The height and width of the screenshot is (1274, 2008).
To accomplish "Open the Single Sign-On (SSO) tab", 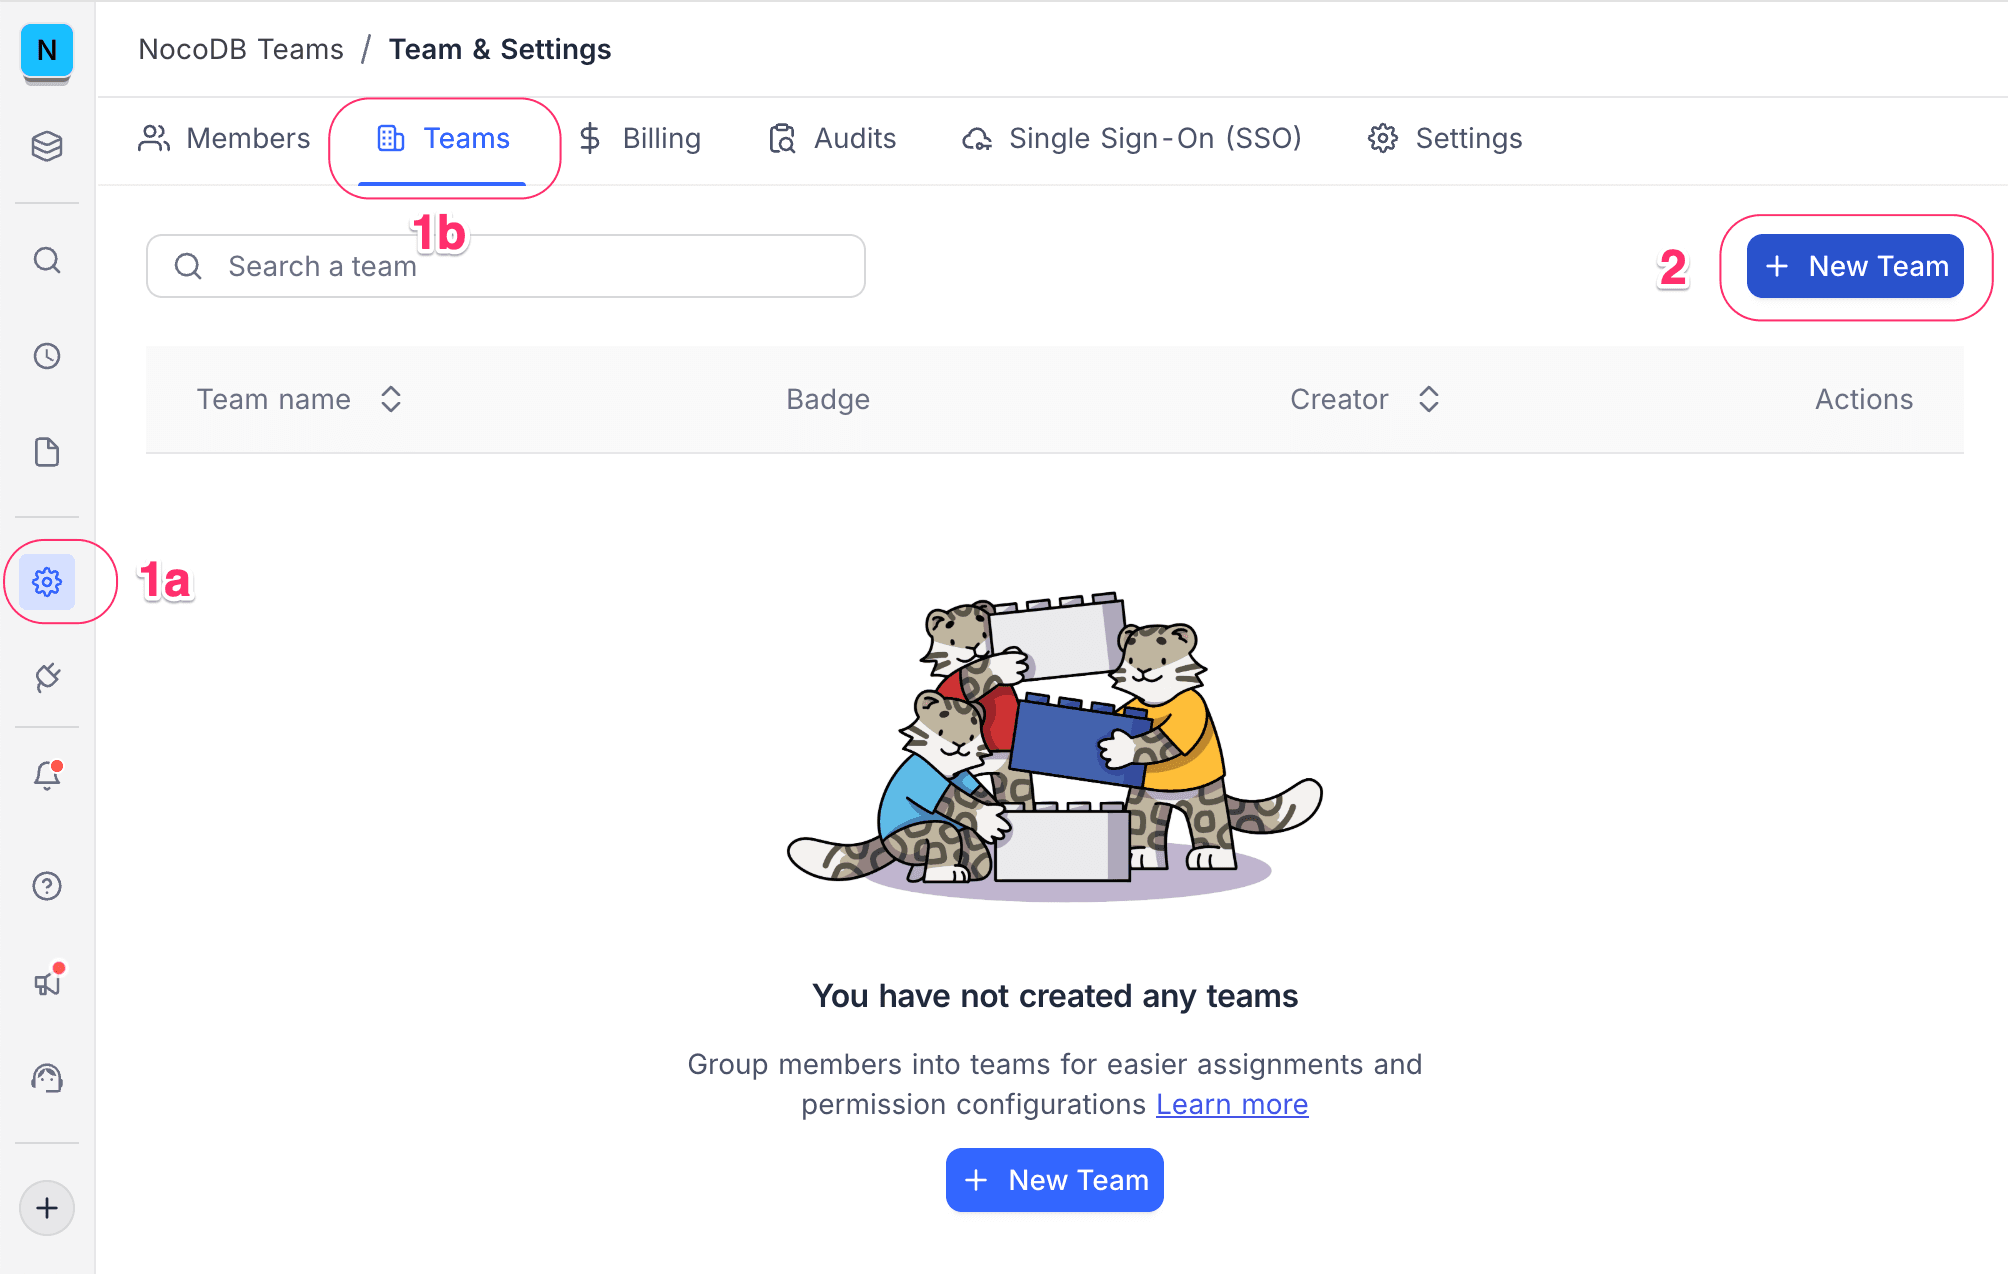I will coord(1132,138).
